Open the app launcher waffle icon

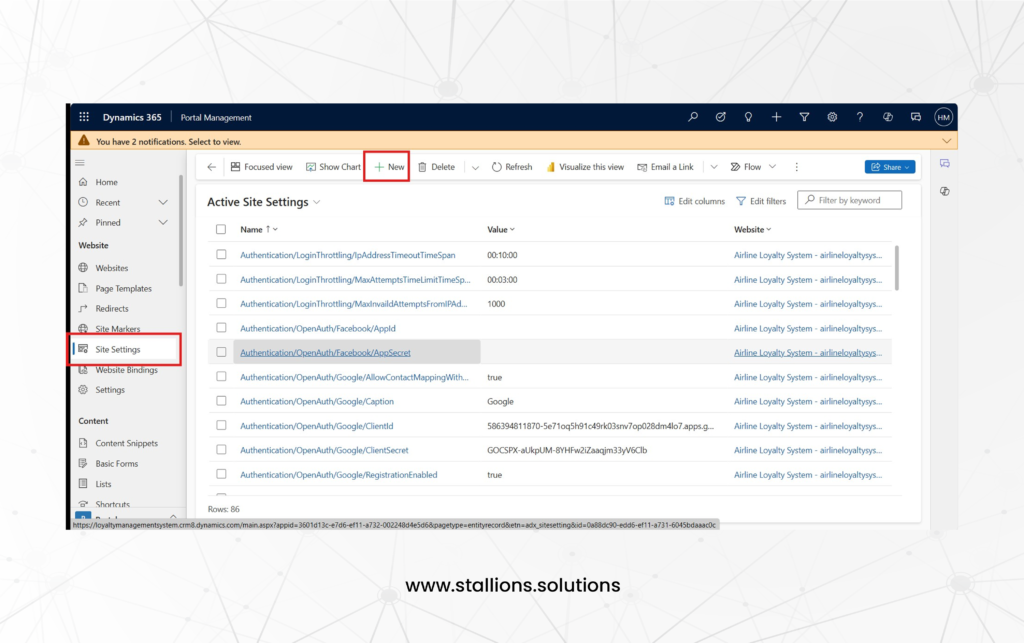coord(84,117)
